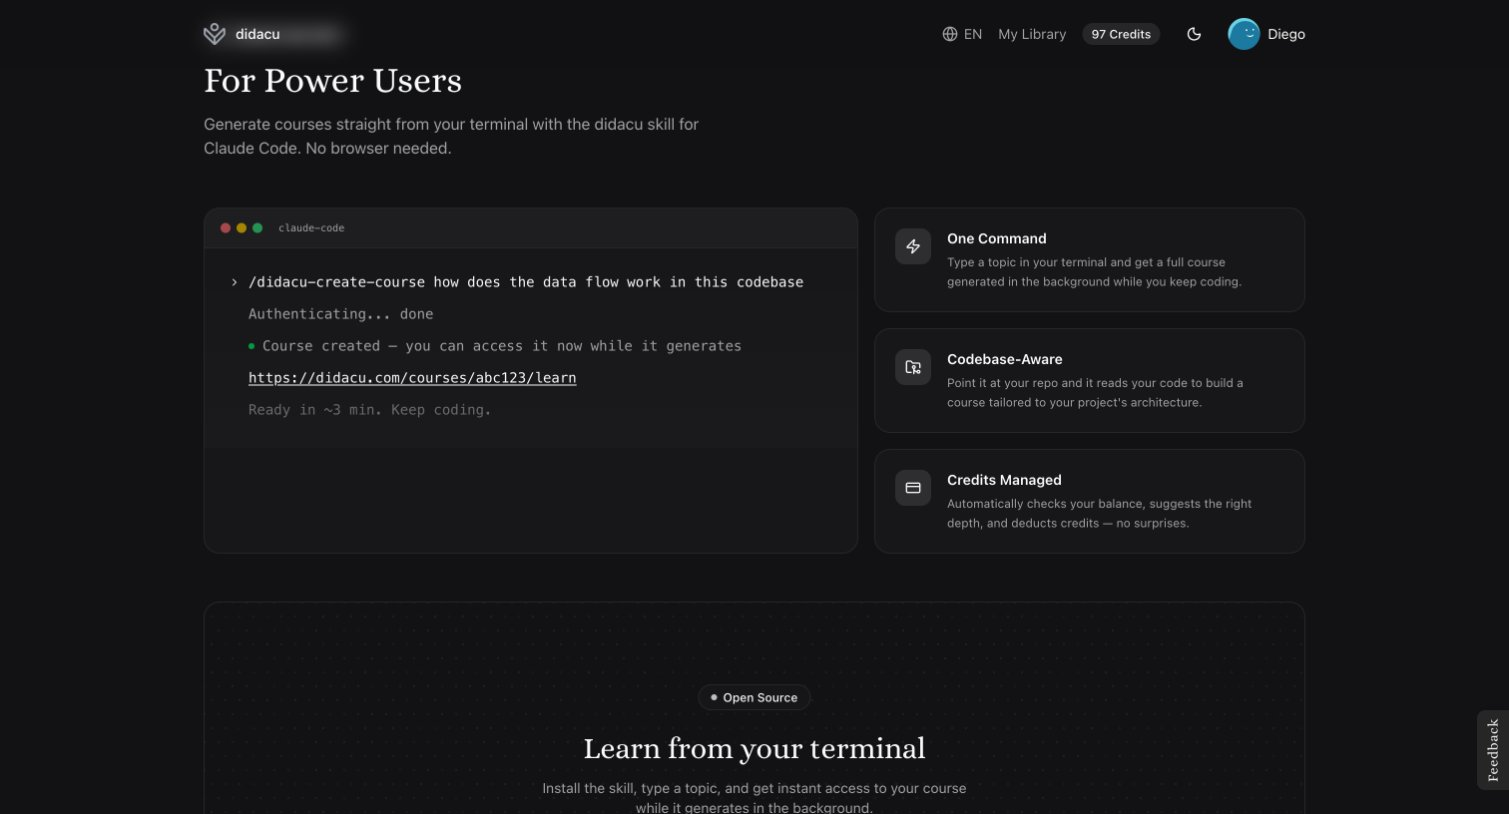Click the red dot on the terminal window
This screenshot has height=814, width=1509.
pos(226,228)
